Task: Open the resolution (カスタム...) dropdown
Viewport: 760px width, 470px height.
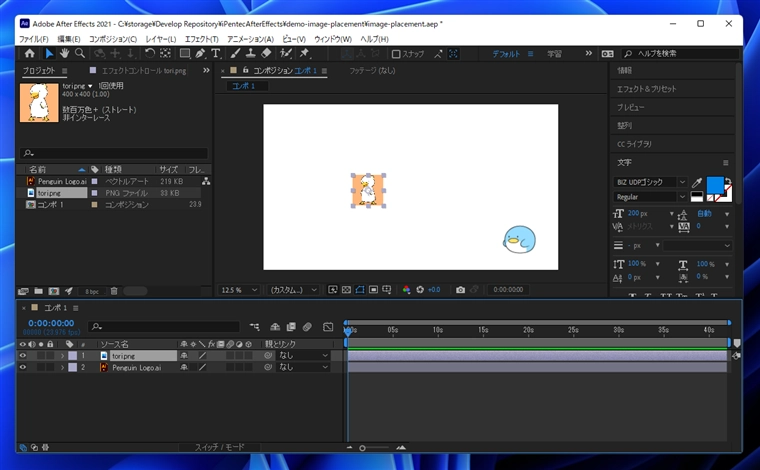Action: point(293,290)
